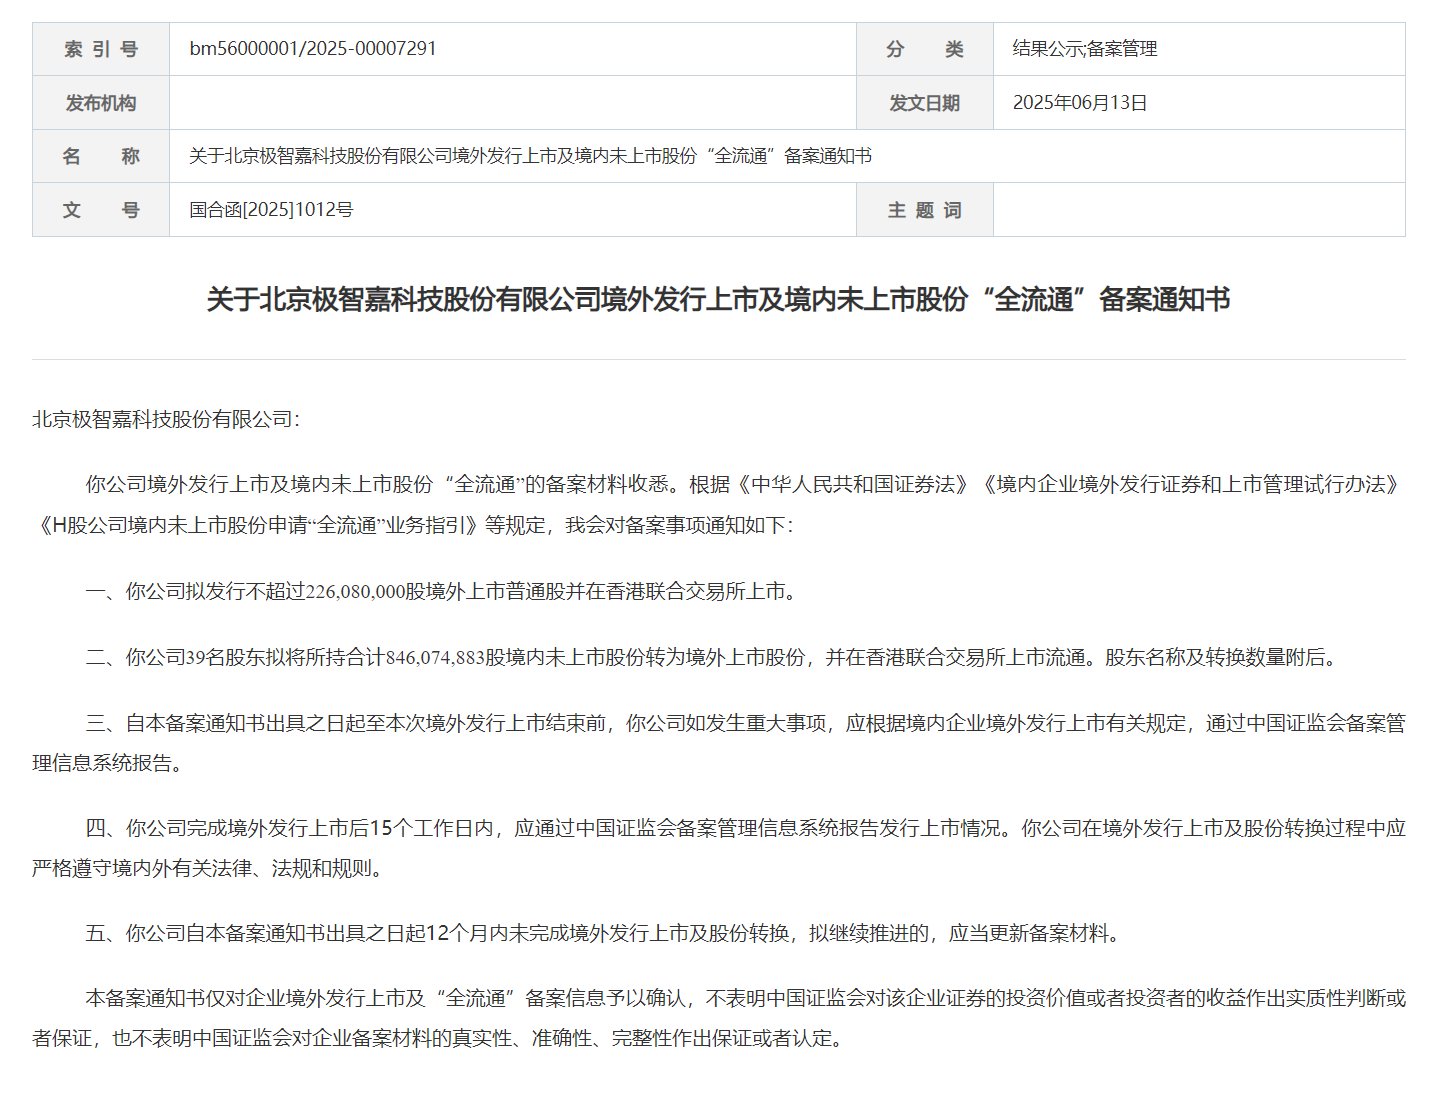
Task: Click the bold centered document title heading
Action: point(718,299)
